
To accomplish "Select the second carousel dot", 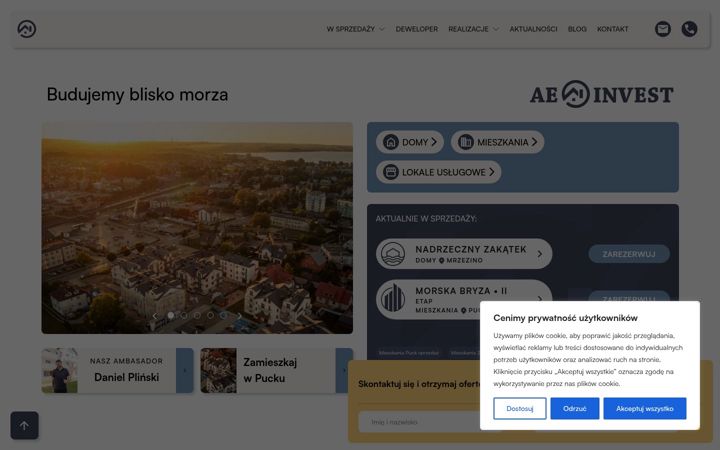I will pos(184,315).
